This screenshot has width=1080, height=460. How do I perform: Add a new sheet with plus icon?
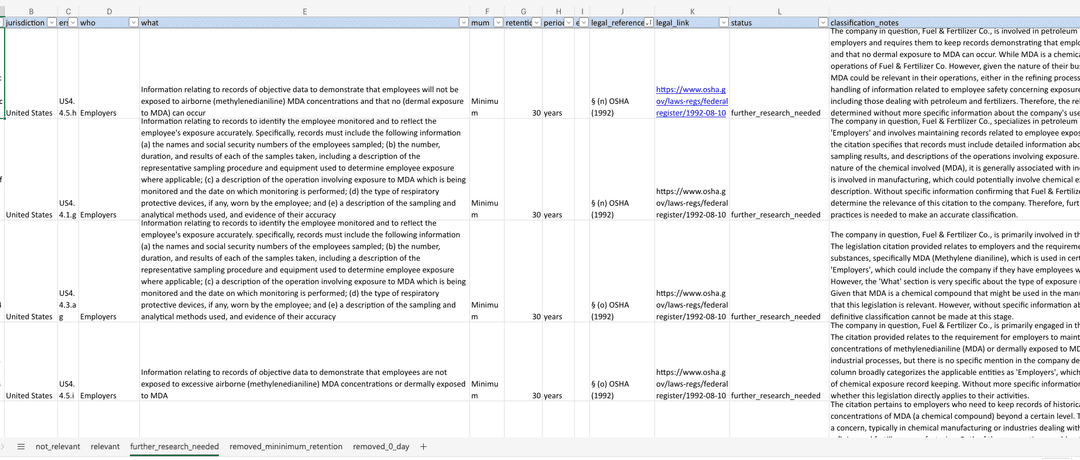423,446
